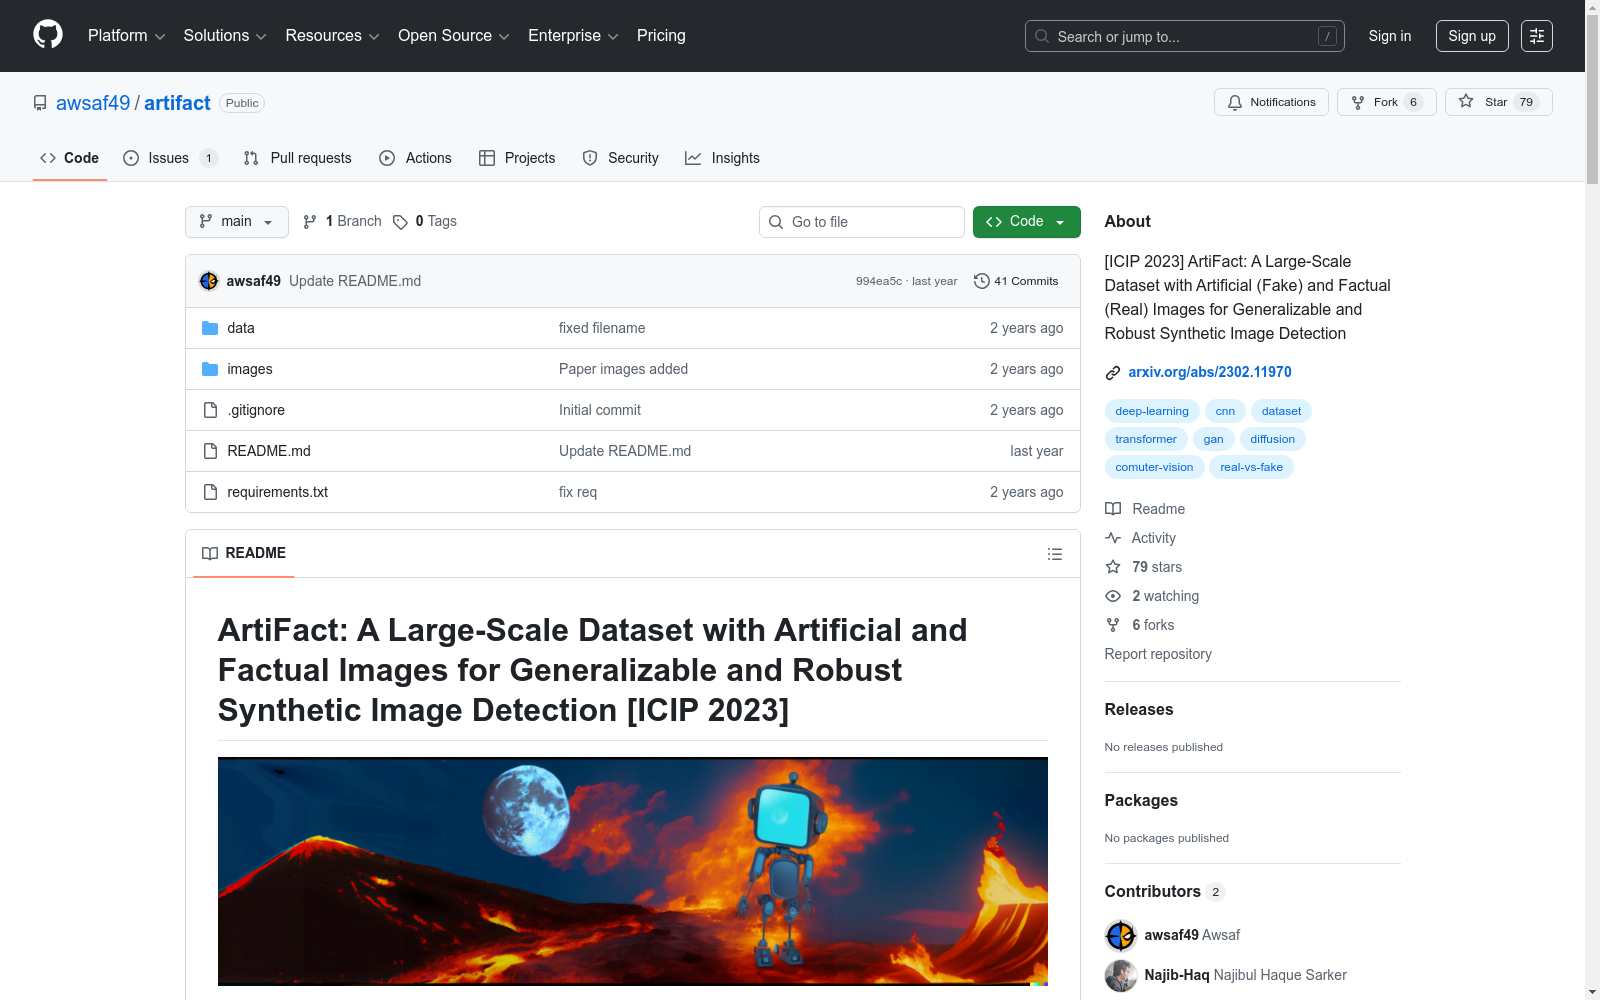Open the Projects tab
Image resolution: width=1600 pixels, height=1000 pixels.
pyautogui.click(x=517, y=158)
